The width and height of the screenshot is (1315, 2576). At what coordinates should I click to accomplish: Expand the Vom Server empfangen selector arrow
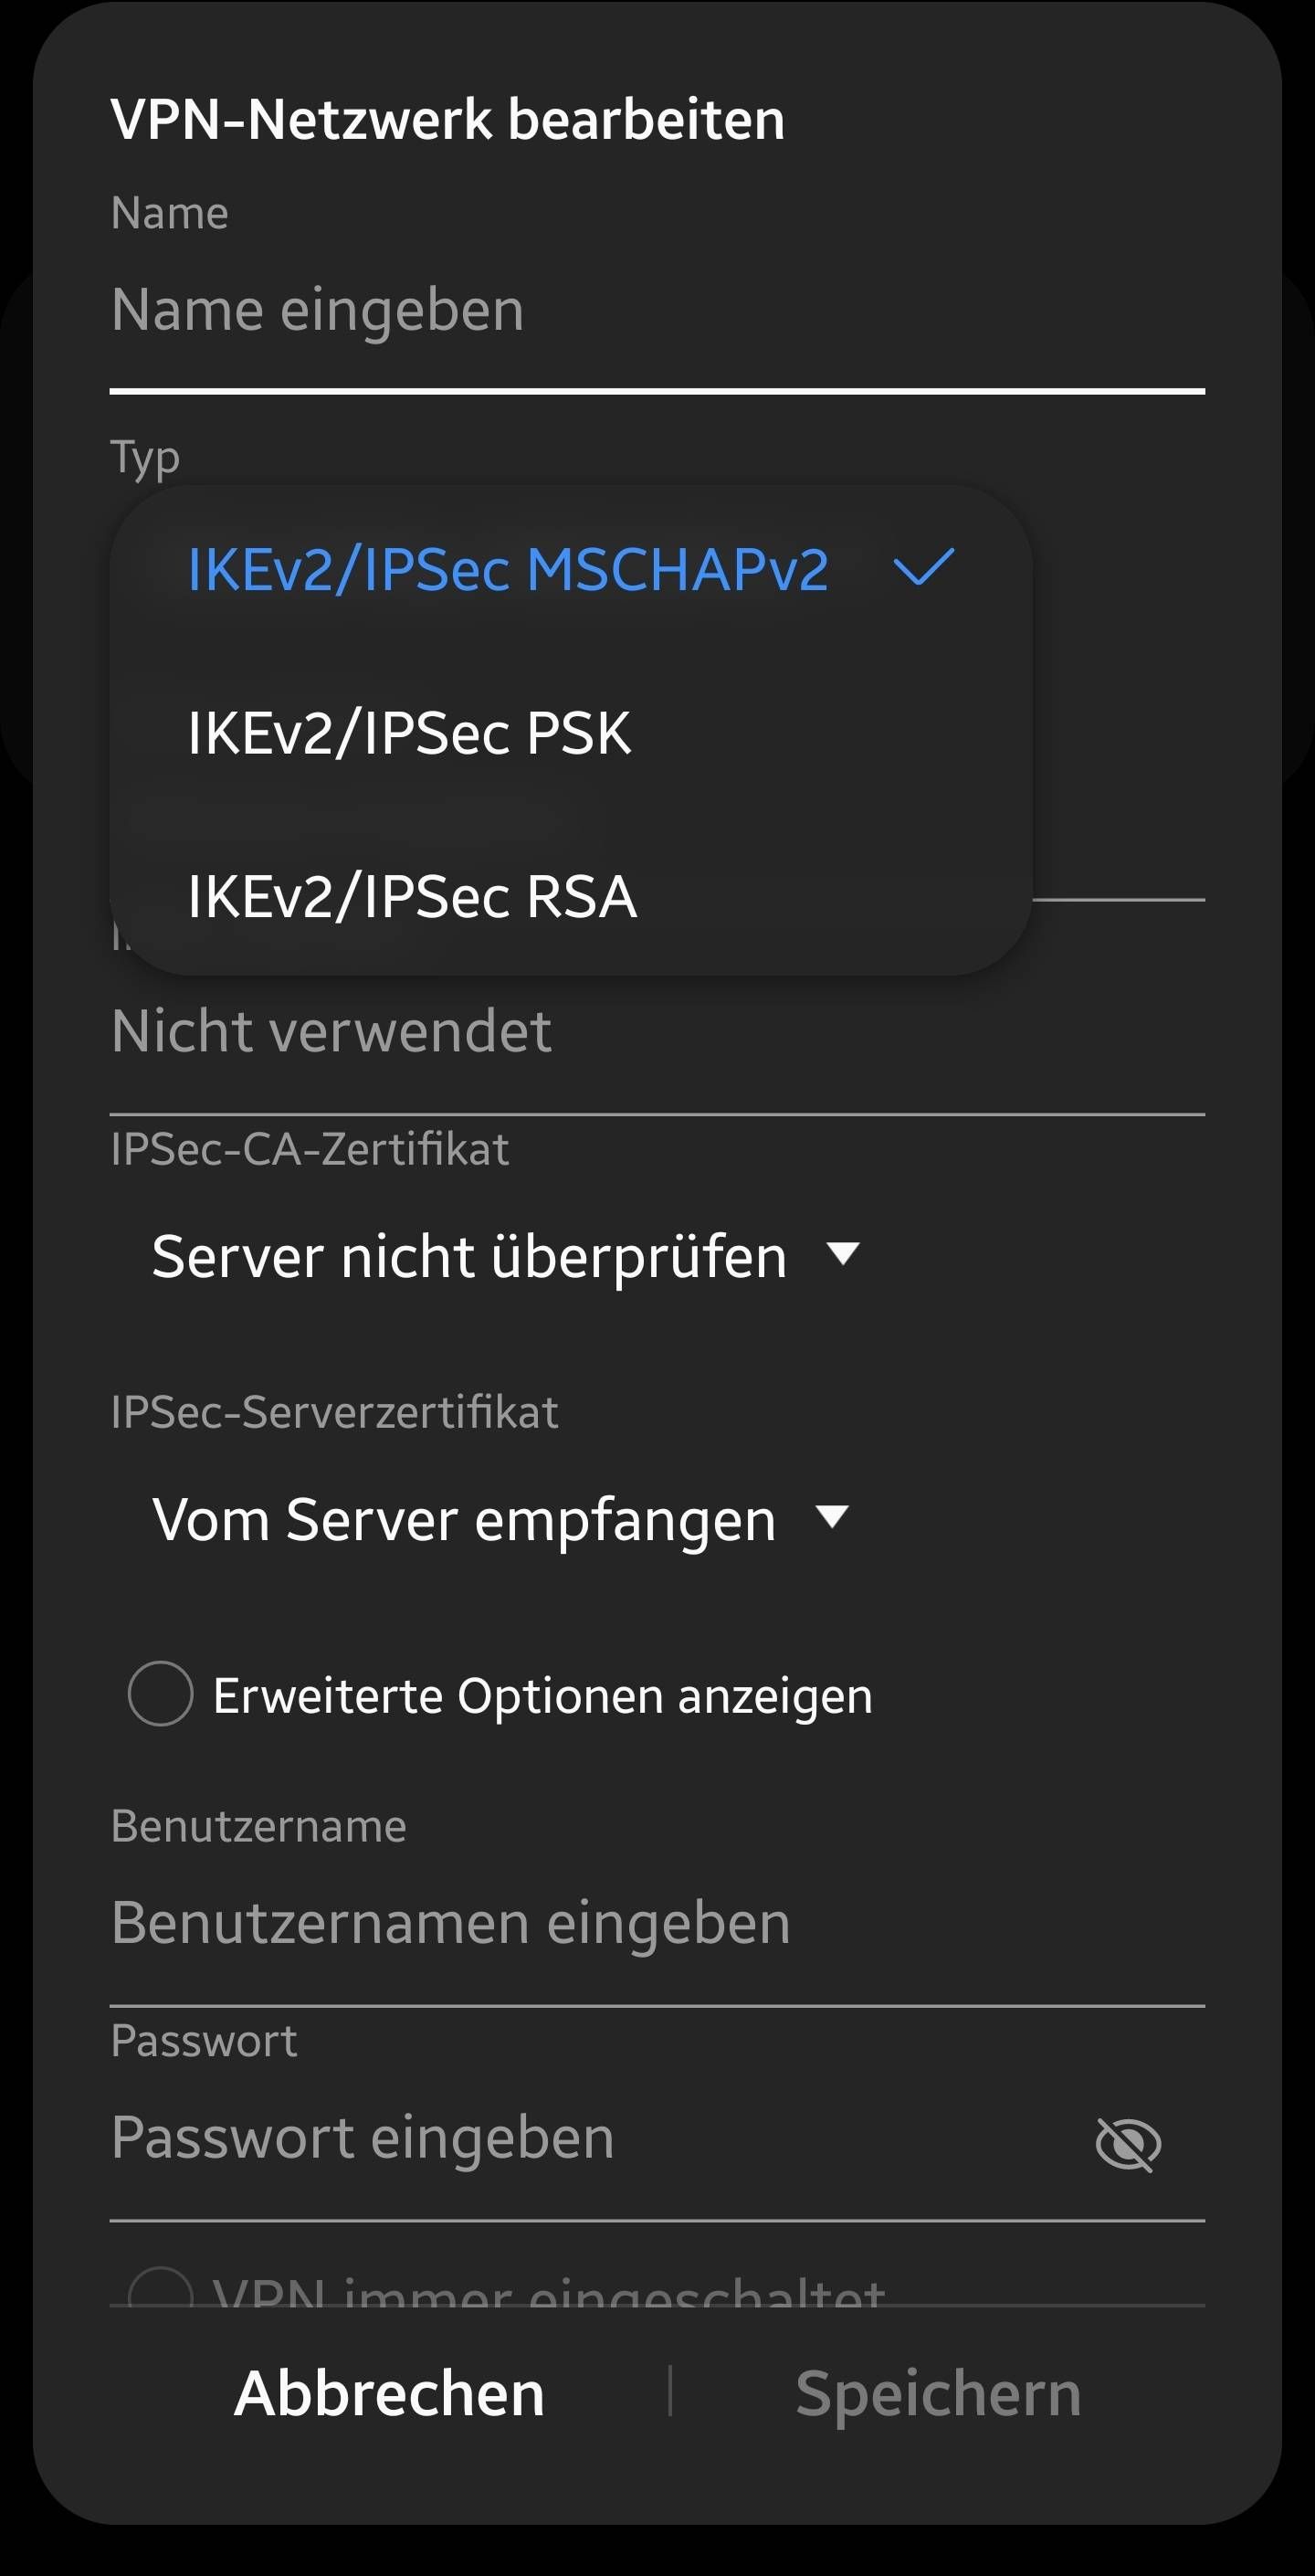click(x=833, y=1519)
